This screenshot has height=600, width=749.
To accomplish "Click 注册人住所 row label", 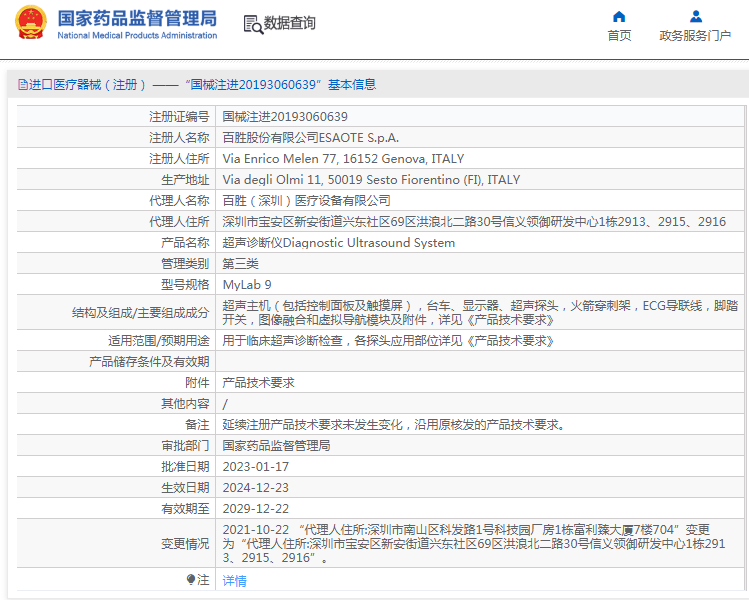I will pos(179,159).
